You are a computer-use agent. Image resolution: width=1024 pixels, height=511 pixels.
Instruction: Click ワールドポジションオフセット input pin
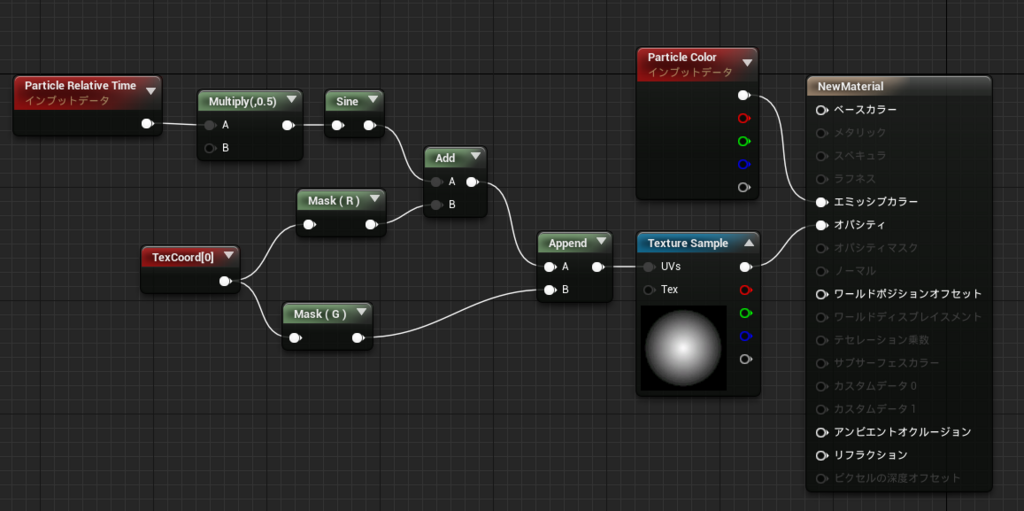tap(821, 294)
